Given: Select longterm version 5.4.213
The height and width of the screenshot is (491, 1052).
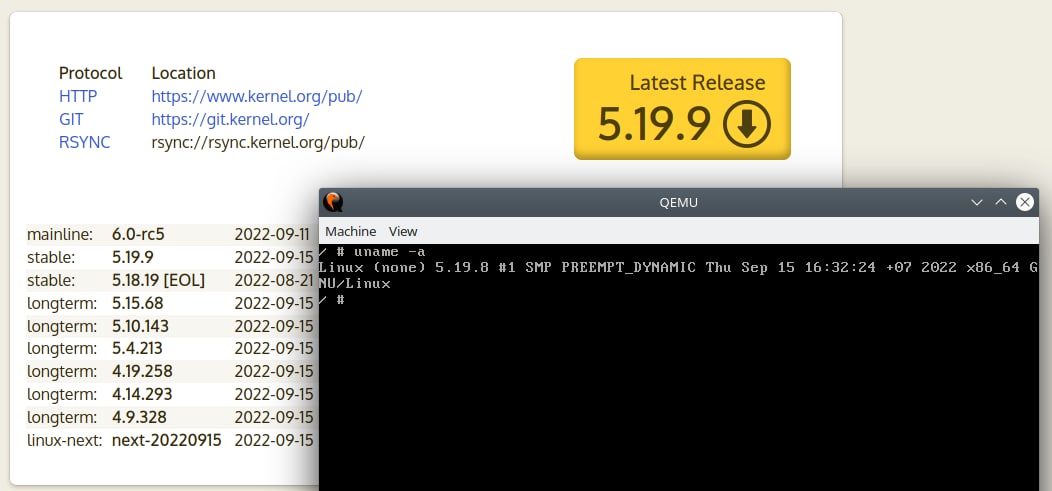Looking at the screenshot, I should click(x=137, y=349).
